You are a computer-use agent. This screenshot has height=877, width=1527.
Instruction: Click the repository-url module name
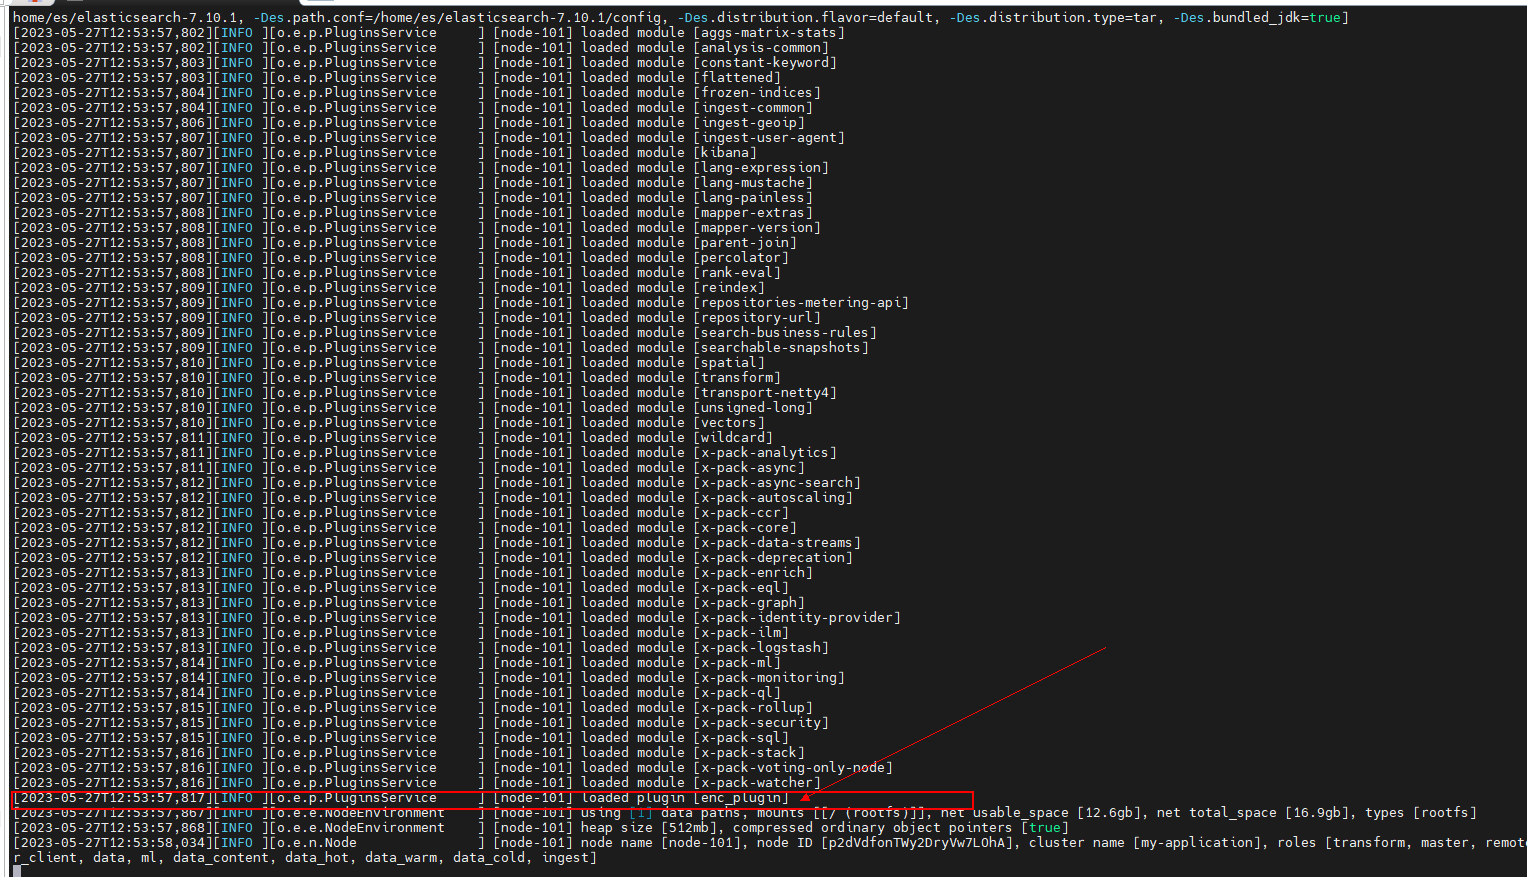pos(757,318)
